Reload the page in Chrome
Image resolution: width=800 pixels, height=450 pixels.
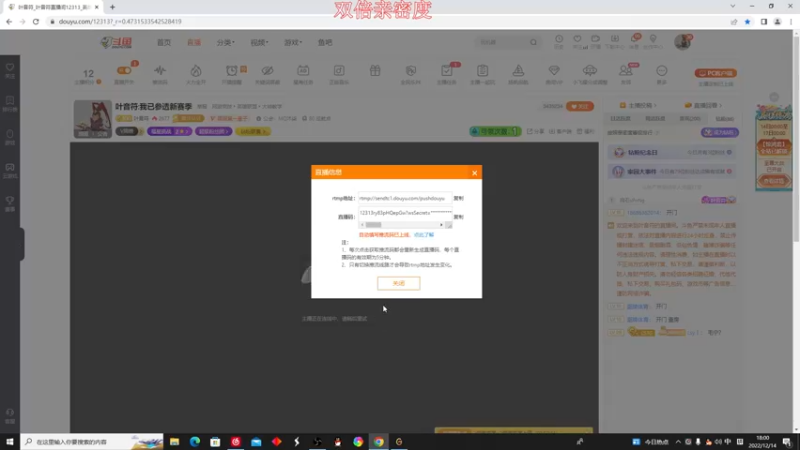(36, 21)
